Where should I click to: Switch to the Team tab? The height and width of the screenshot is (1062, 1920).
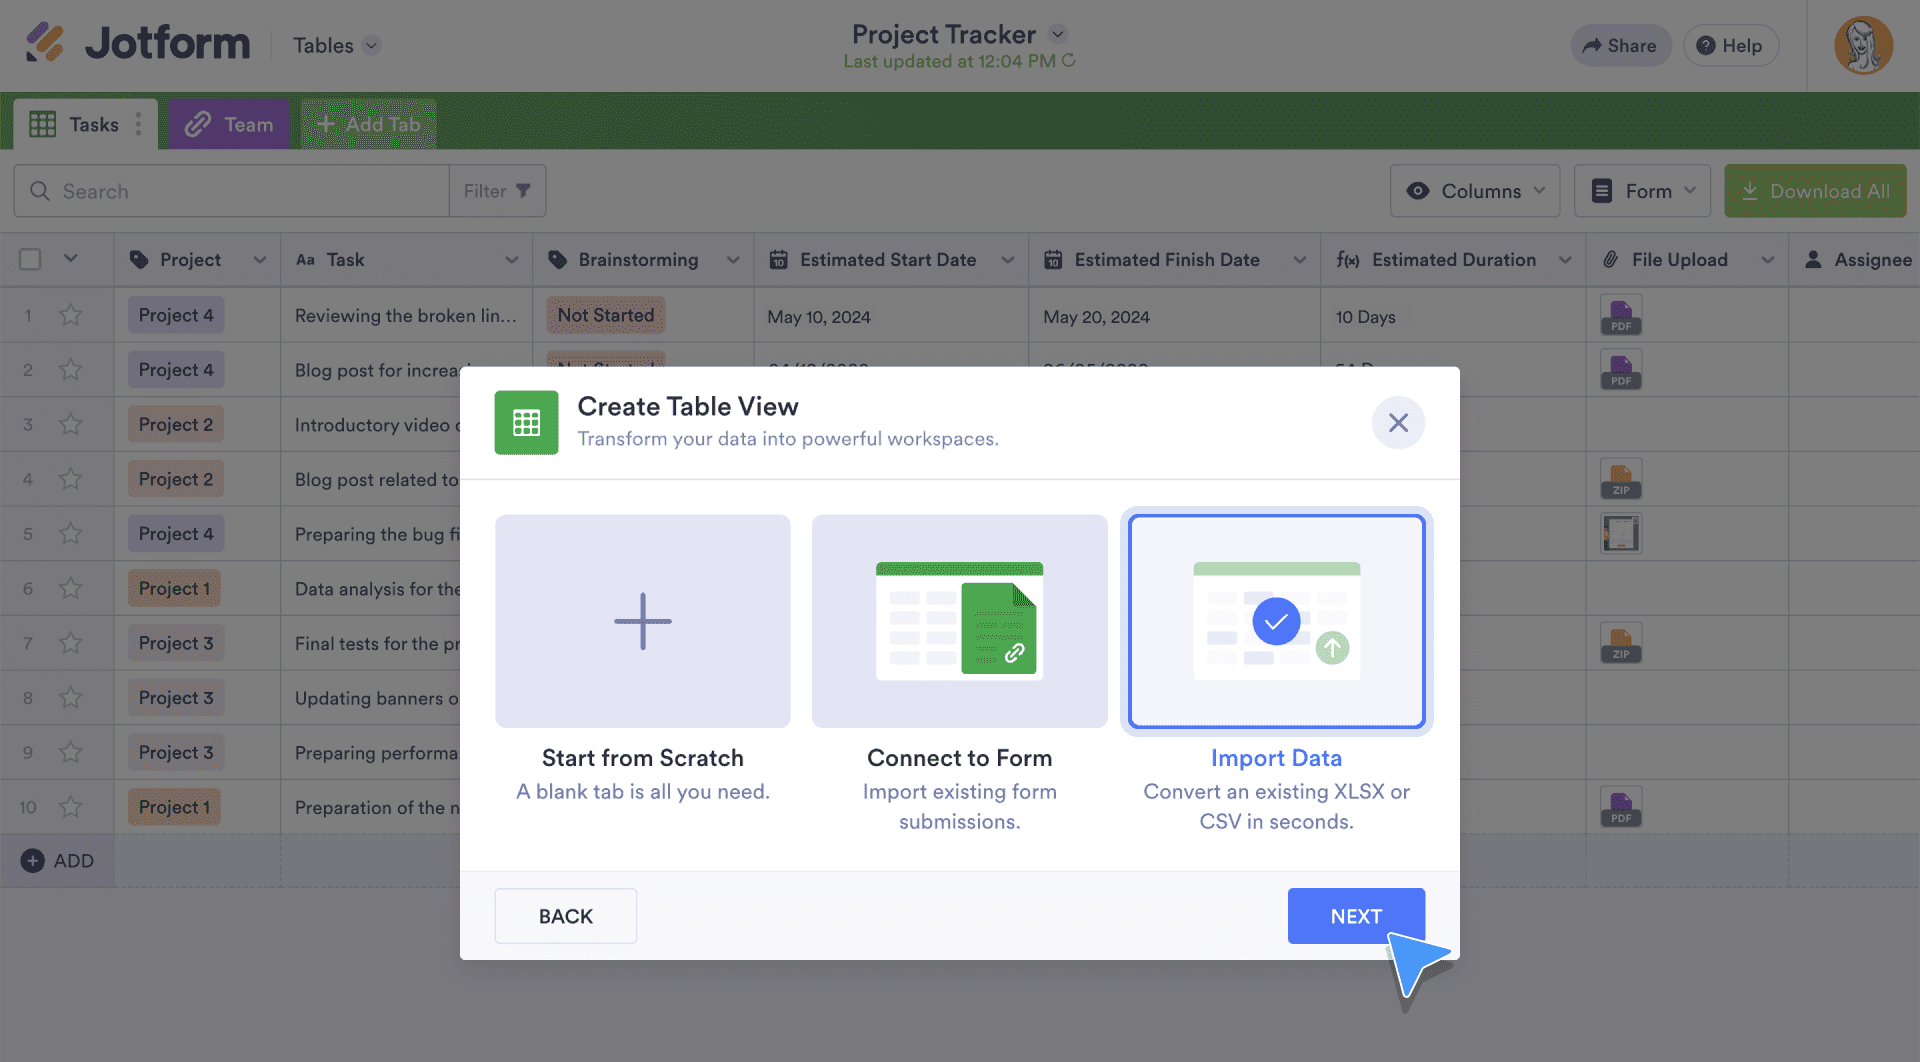coord(229,125)
